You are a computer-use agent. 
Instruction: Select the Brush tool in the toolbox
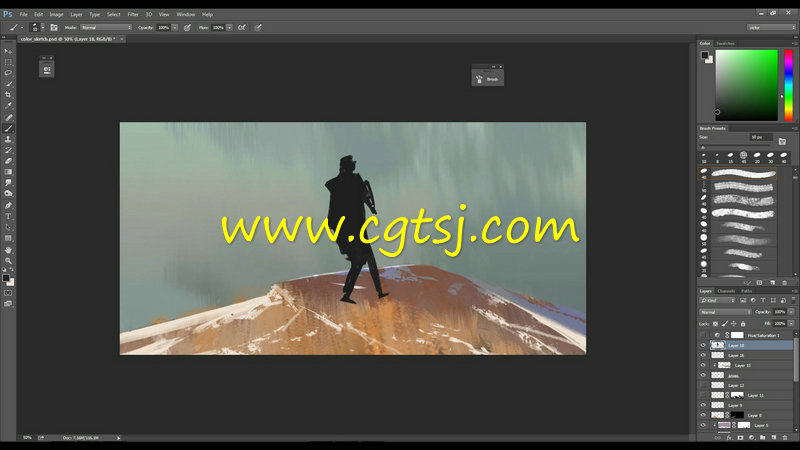coord(8,129)
